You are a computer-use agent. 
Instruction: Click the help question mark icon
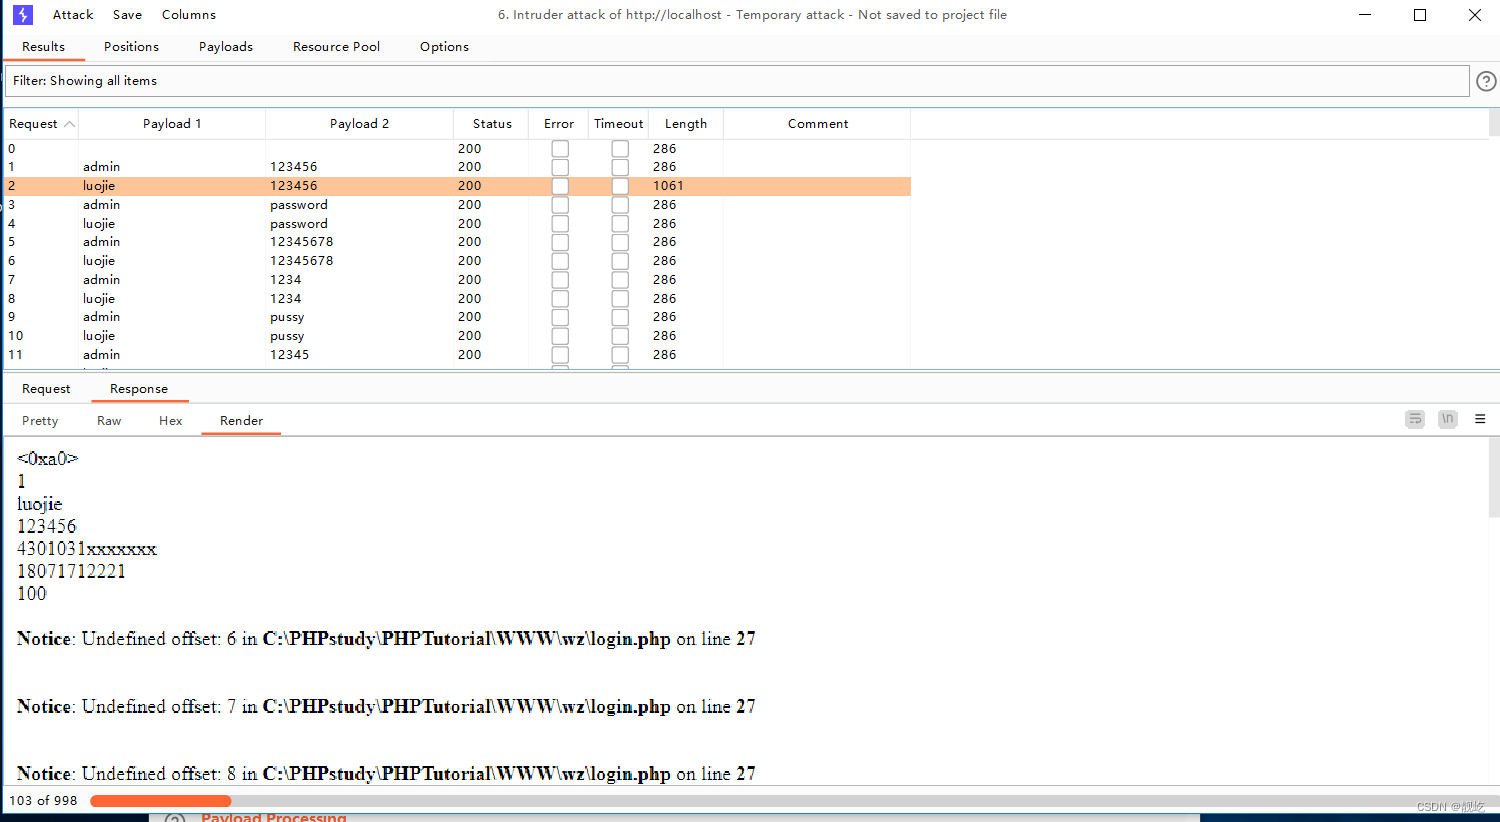(x=1485, y=81)
